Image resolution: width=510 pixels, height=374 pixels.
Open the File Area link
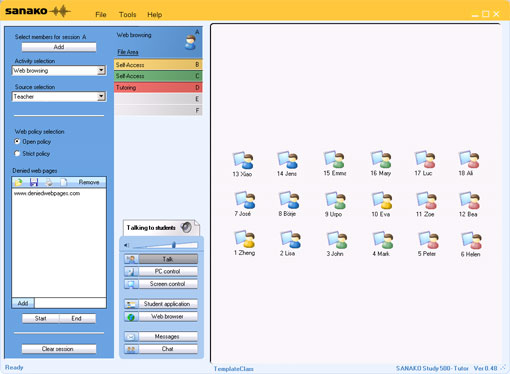[x=128, y=52]
